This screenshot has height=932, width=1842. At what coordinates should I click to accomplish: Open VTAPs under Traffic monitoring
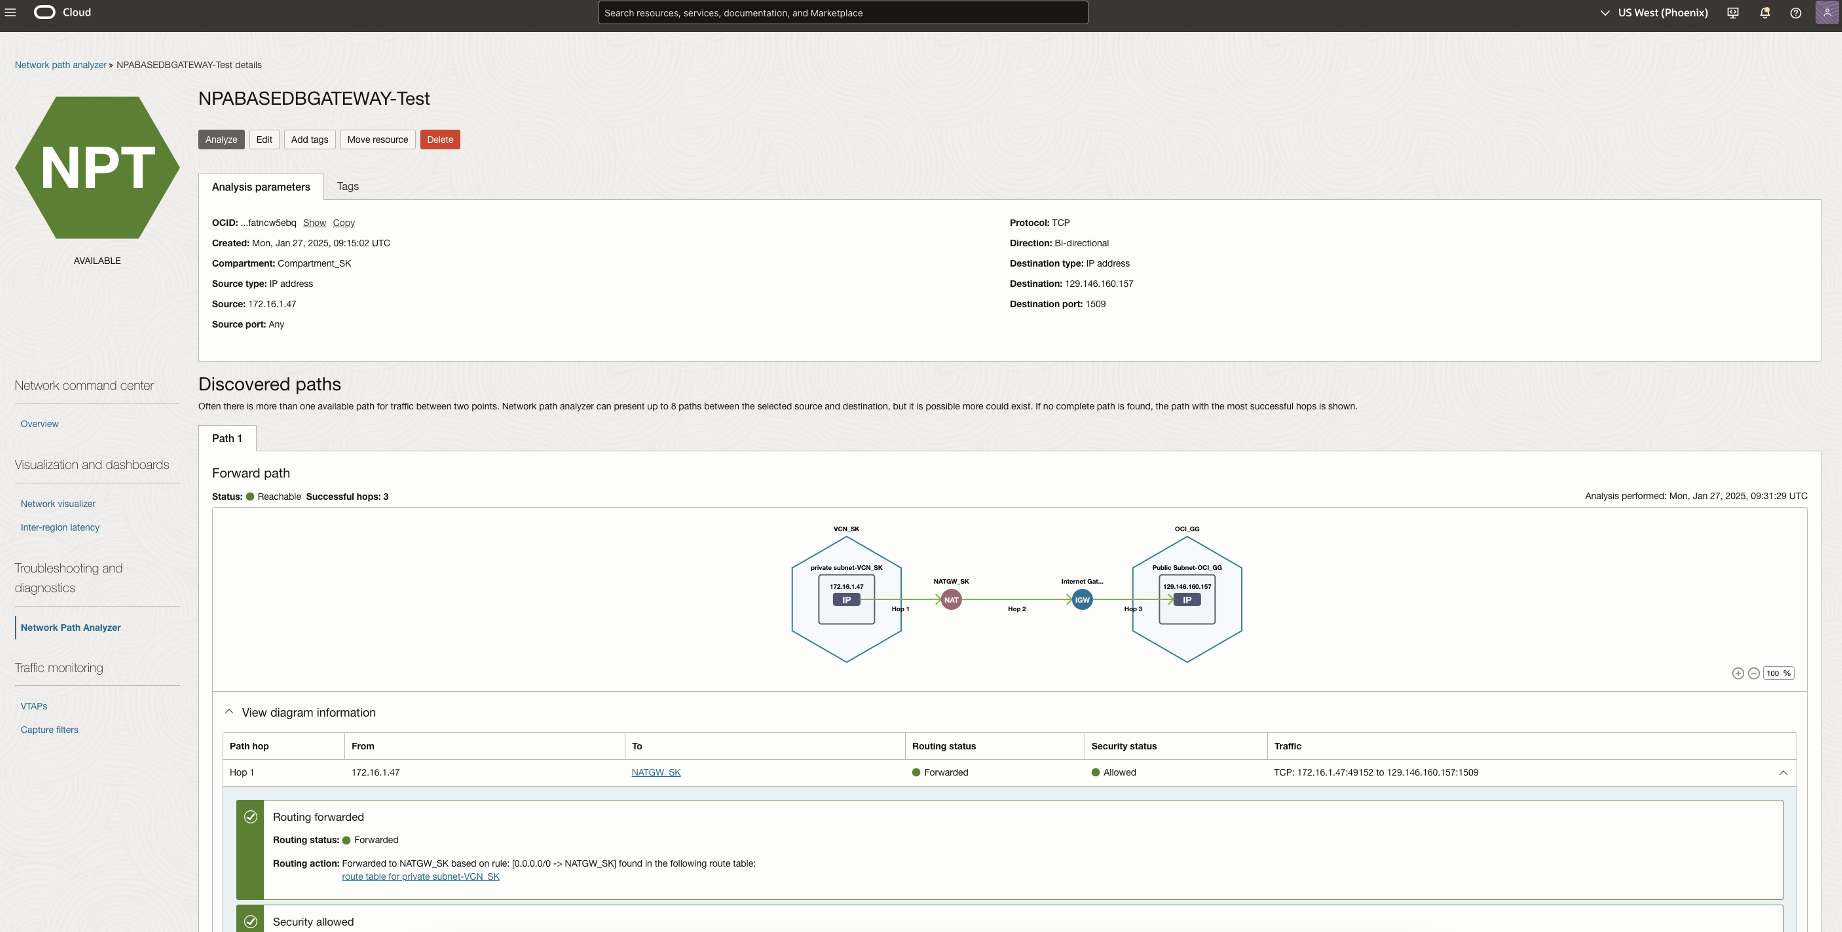(x=34, y=706)
